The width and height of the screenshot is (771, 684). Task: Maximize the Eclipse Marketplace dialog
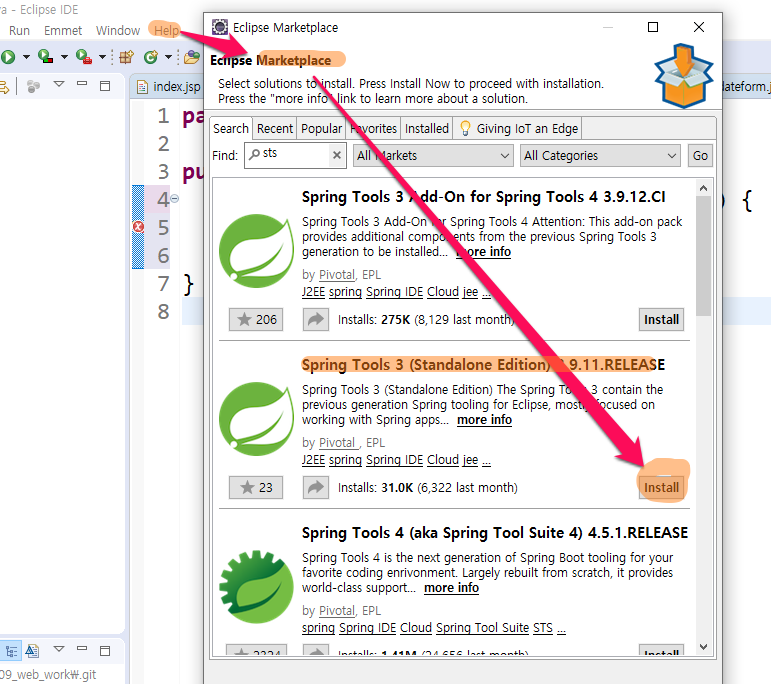[653, 27]
